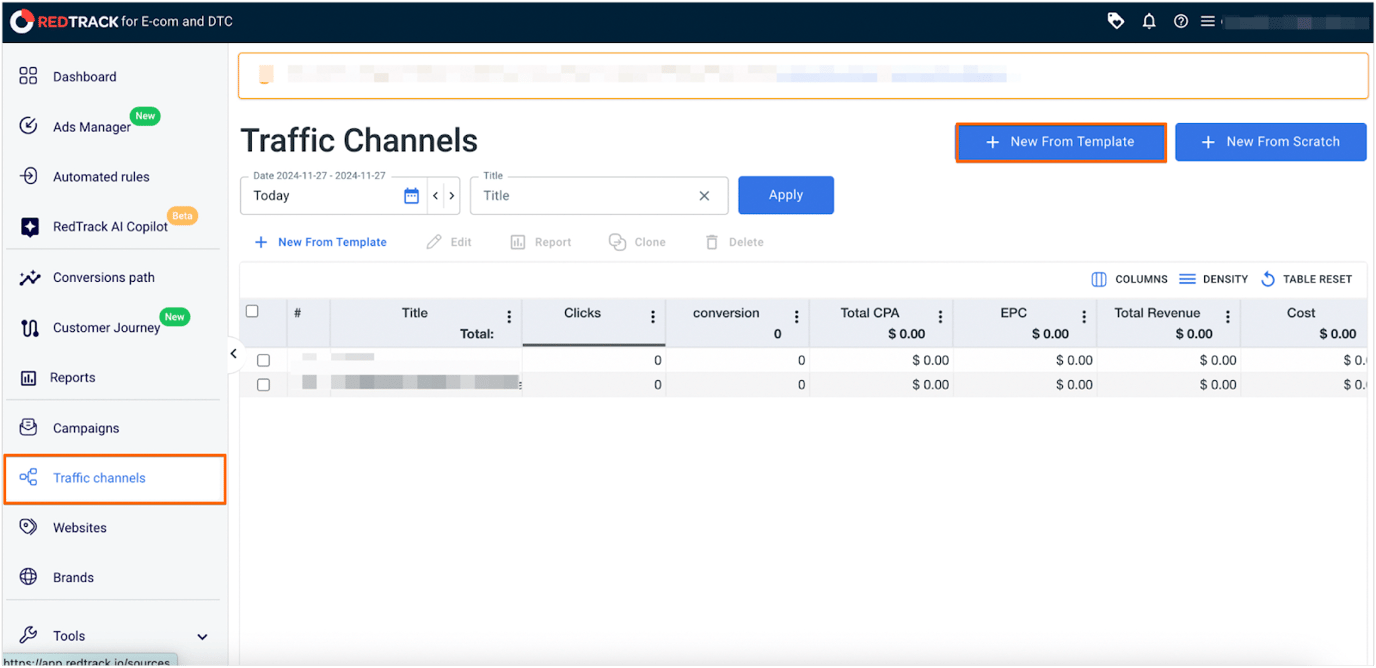Screen dimensions: 1376x668
Task: Open the notifications bell
Action: [x=1148, y=20]
